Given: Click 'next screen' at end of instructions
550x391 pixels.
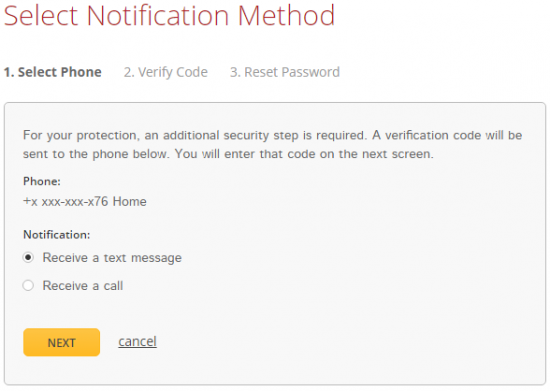Looking at the screenshot, I should point(398,154).
